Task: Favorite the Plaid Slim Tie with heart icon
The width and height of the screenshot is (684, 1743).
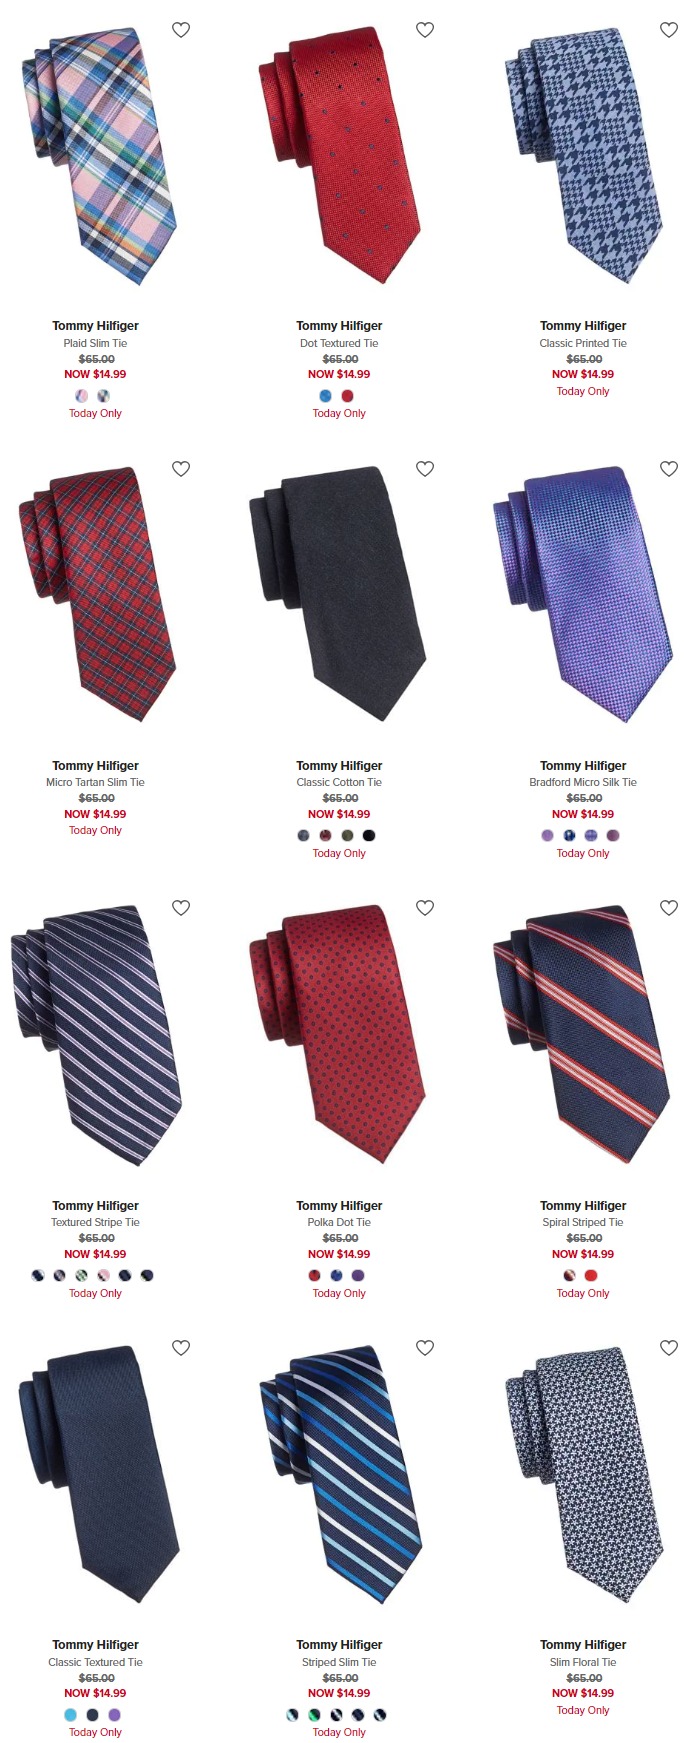Action: [181, 30]
